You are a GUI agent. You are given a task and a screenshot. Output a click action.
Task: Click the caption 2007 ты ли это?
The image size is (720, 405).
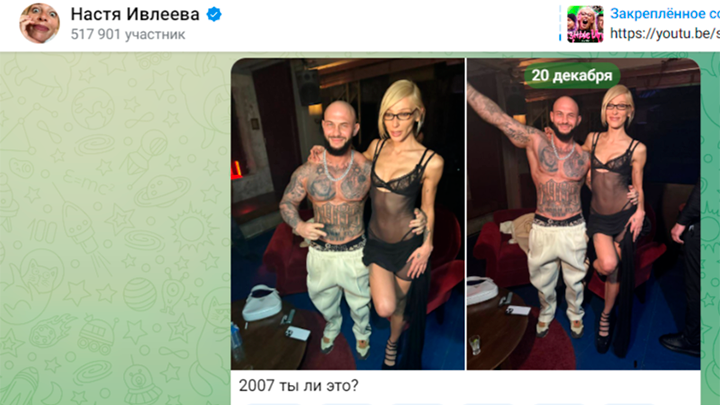point(298,385)
